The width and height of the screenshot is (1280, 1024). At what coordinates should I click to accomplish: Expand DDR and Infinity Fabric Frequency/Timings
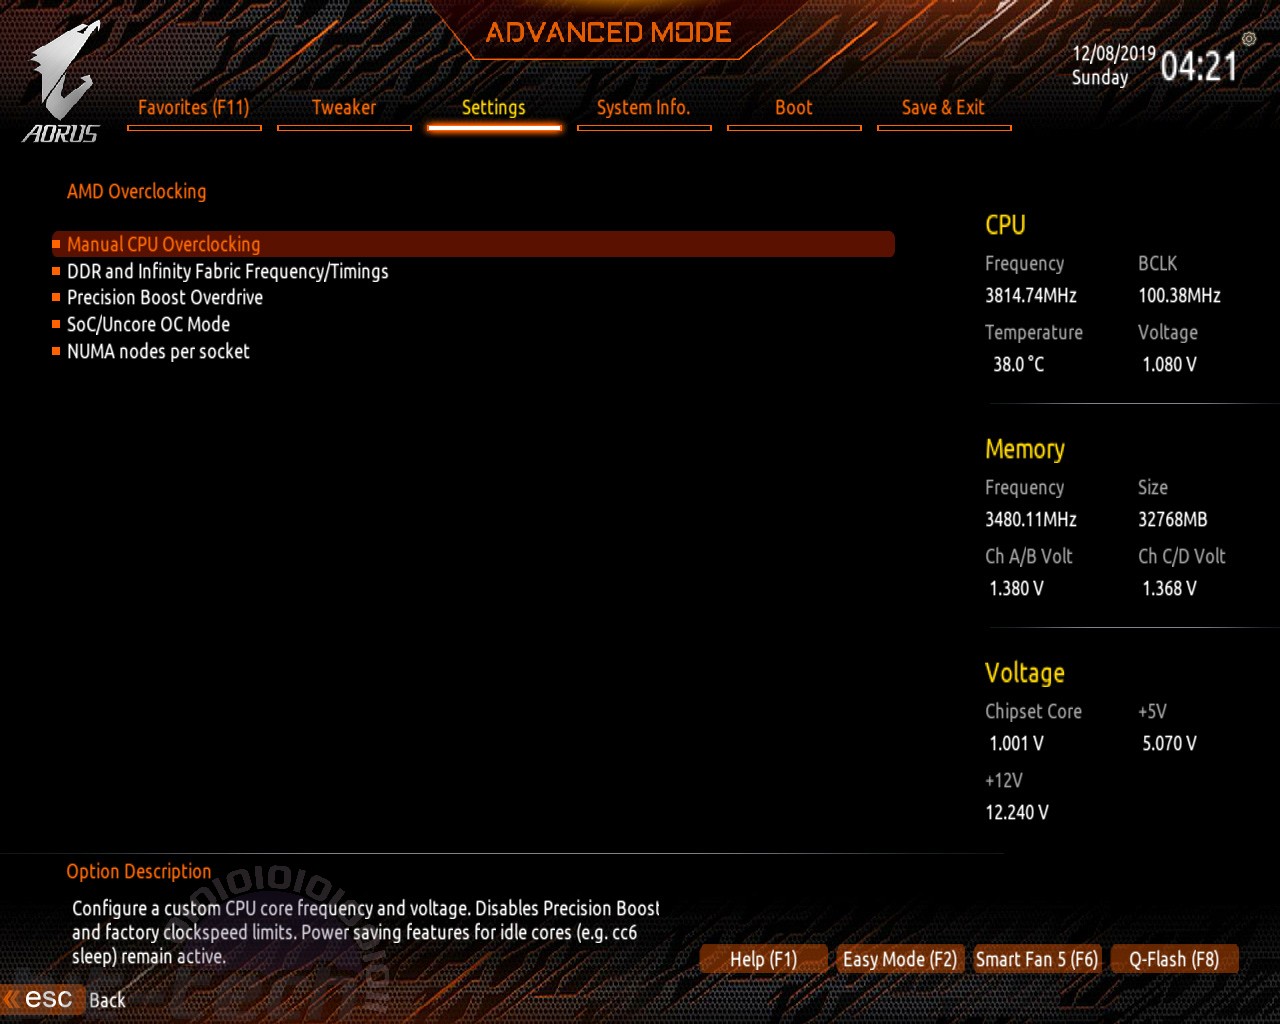tap(227, 271)
